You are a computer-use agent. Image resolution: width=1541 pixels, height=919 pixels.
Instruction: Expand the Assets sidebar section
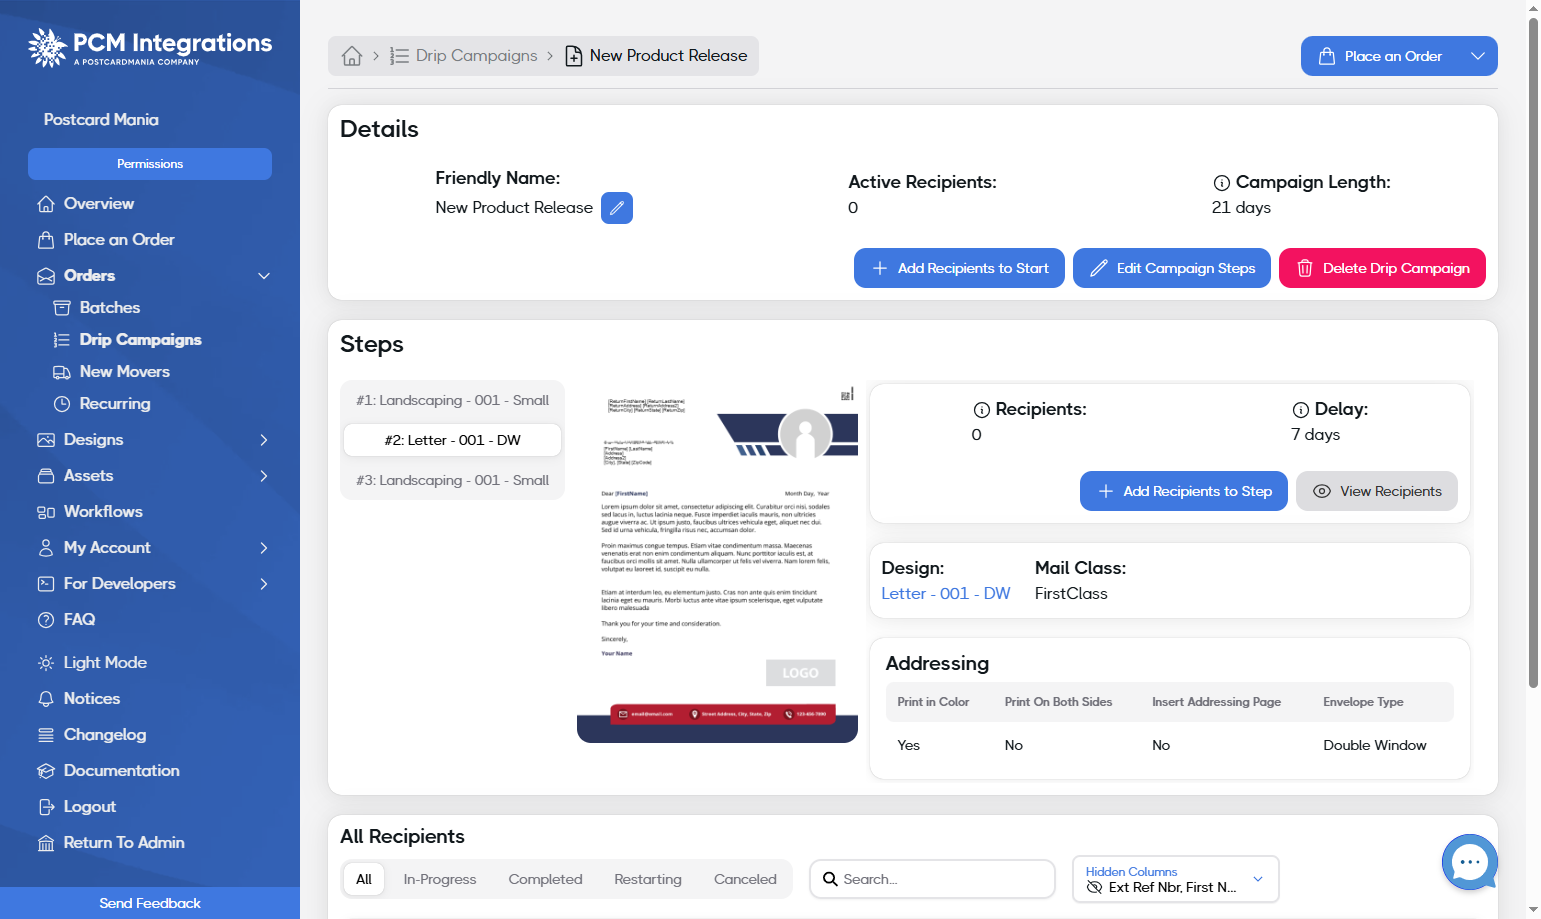click(x=264, y=476)
